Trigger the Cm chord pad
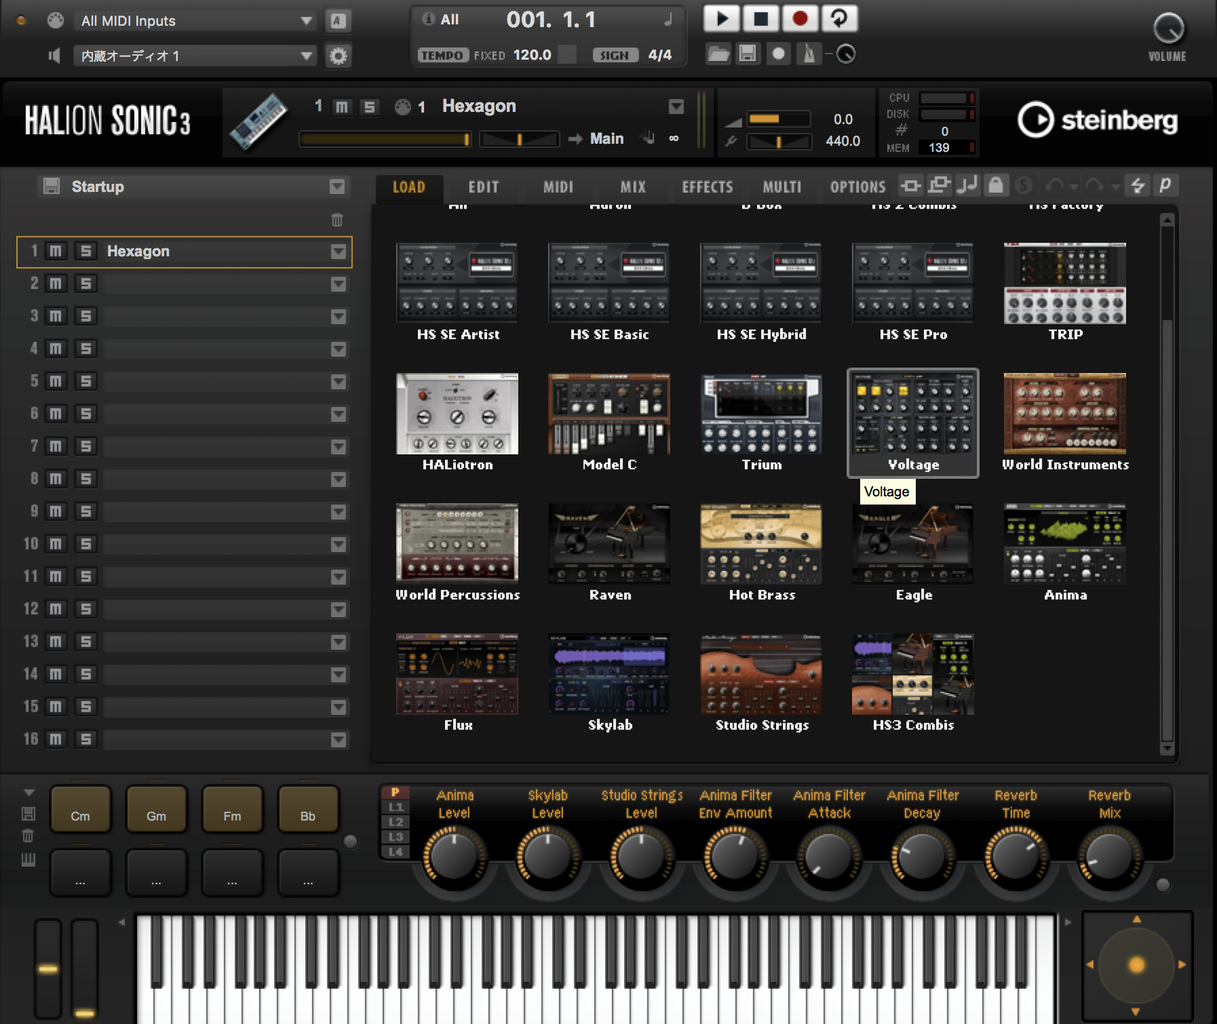Viewport: 1217px width, 1024px height. (80, 809)
